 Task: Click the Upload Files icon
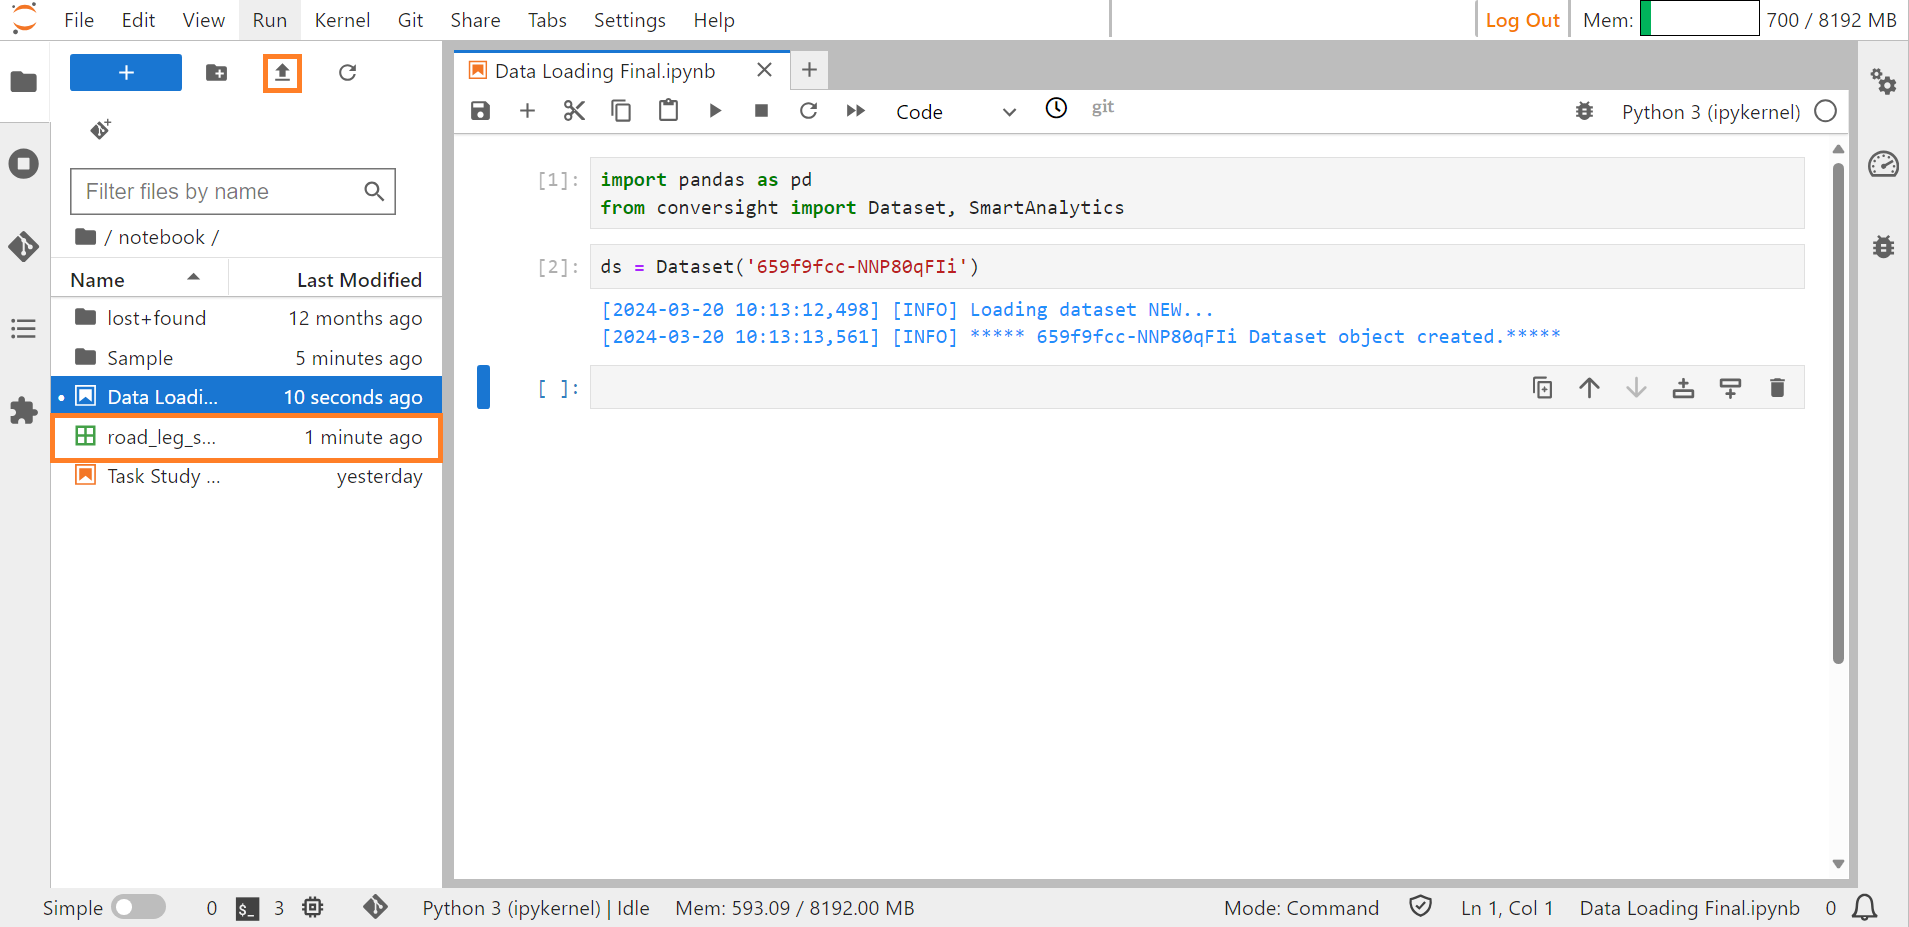282,73
